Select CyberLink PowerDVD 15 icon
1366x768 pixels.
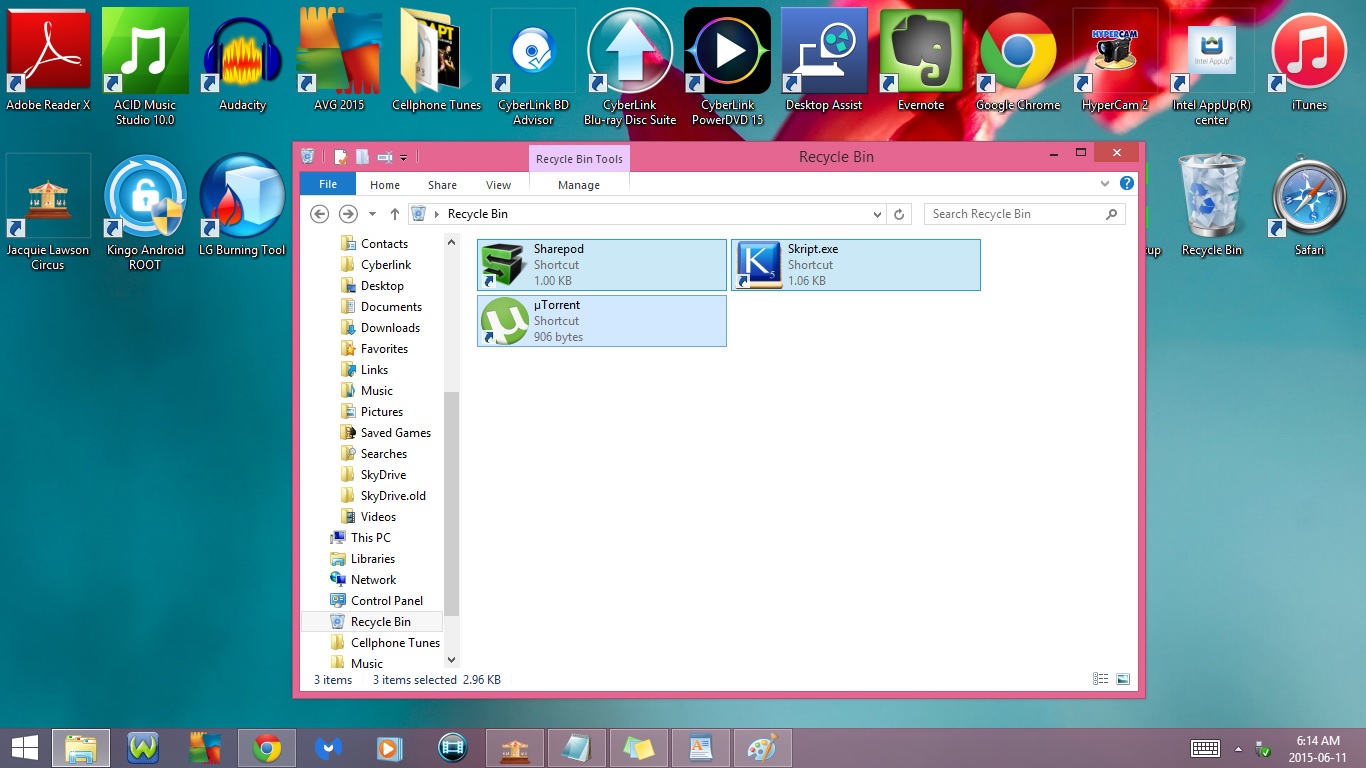click(x=727, y=68)
